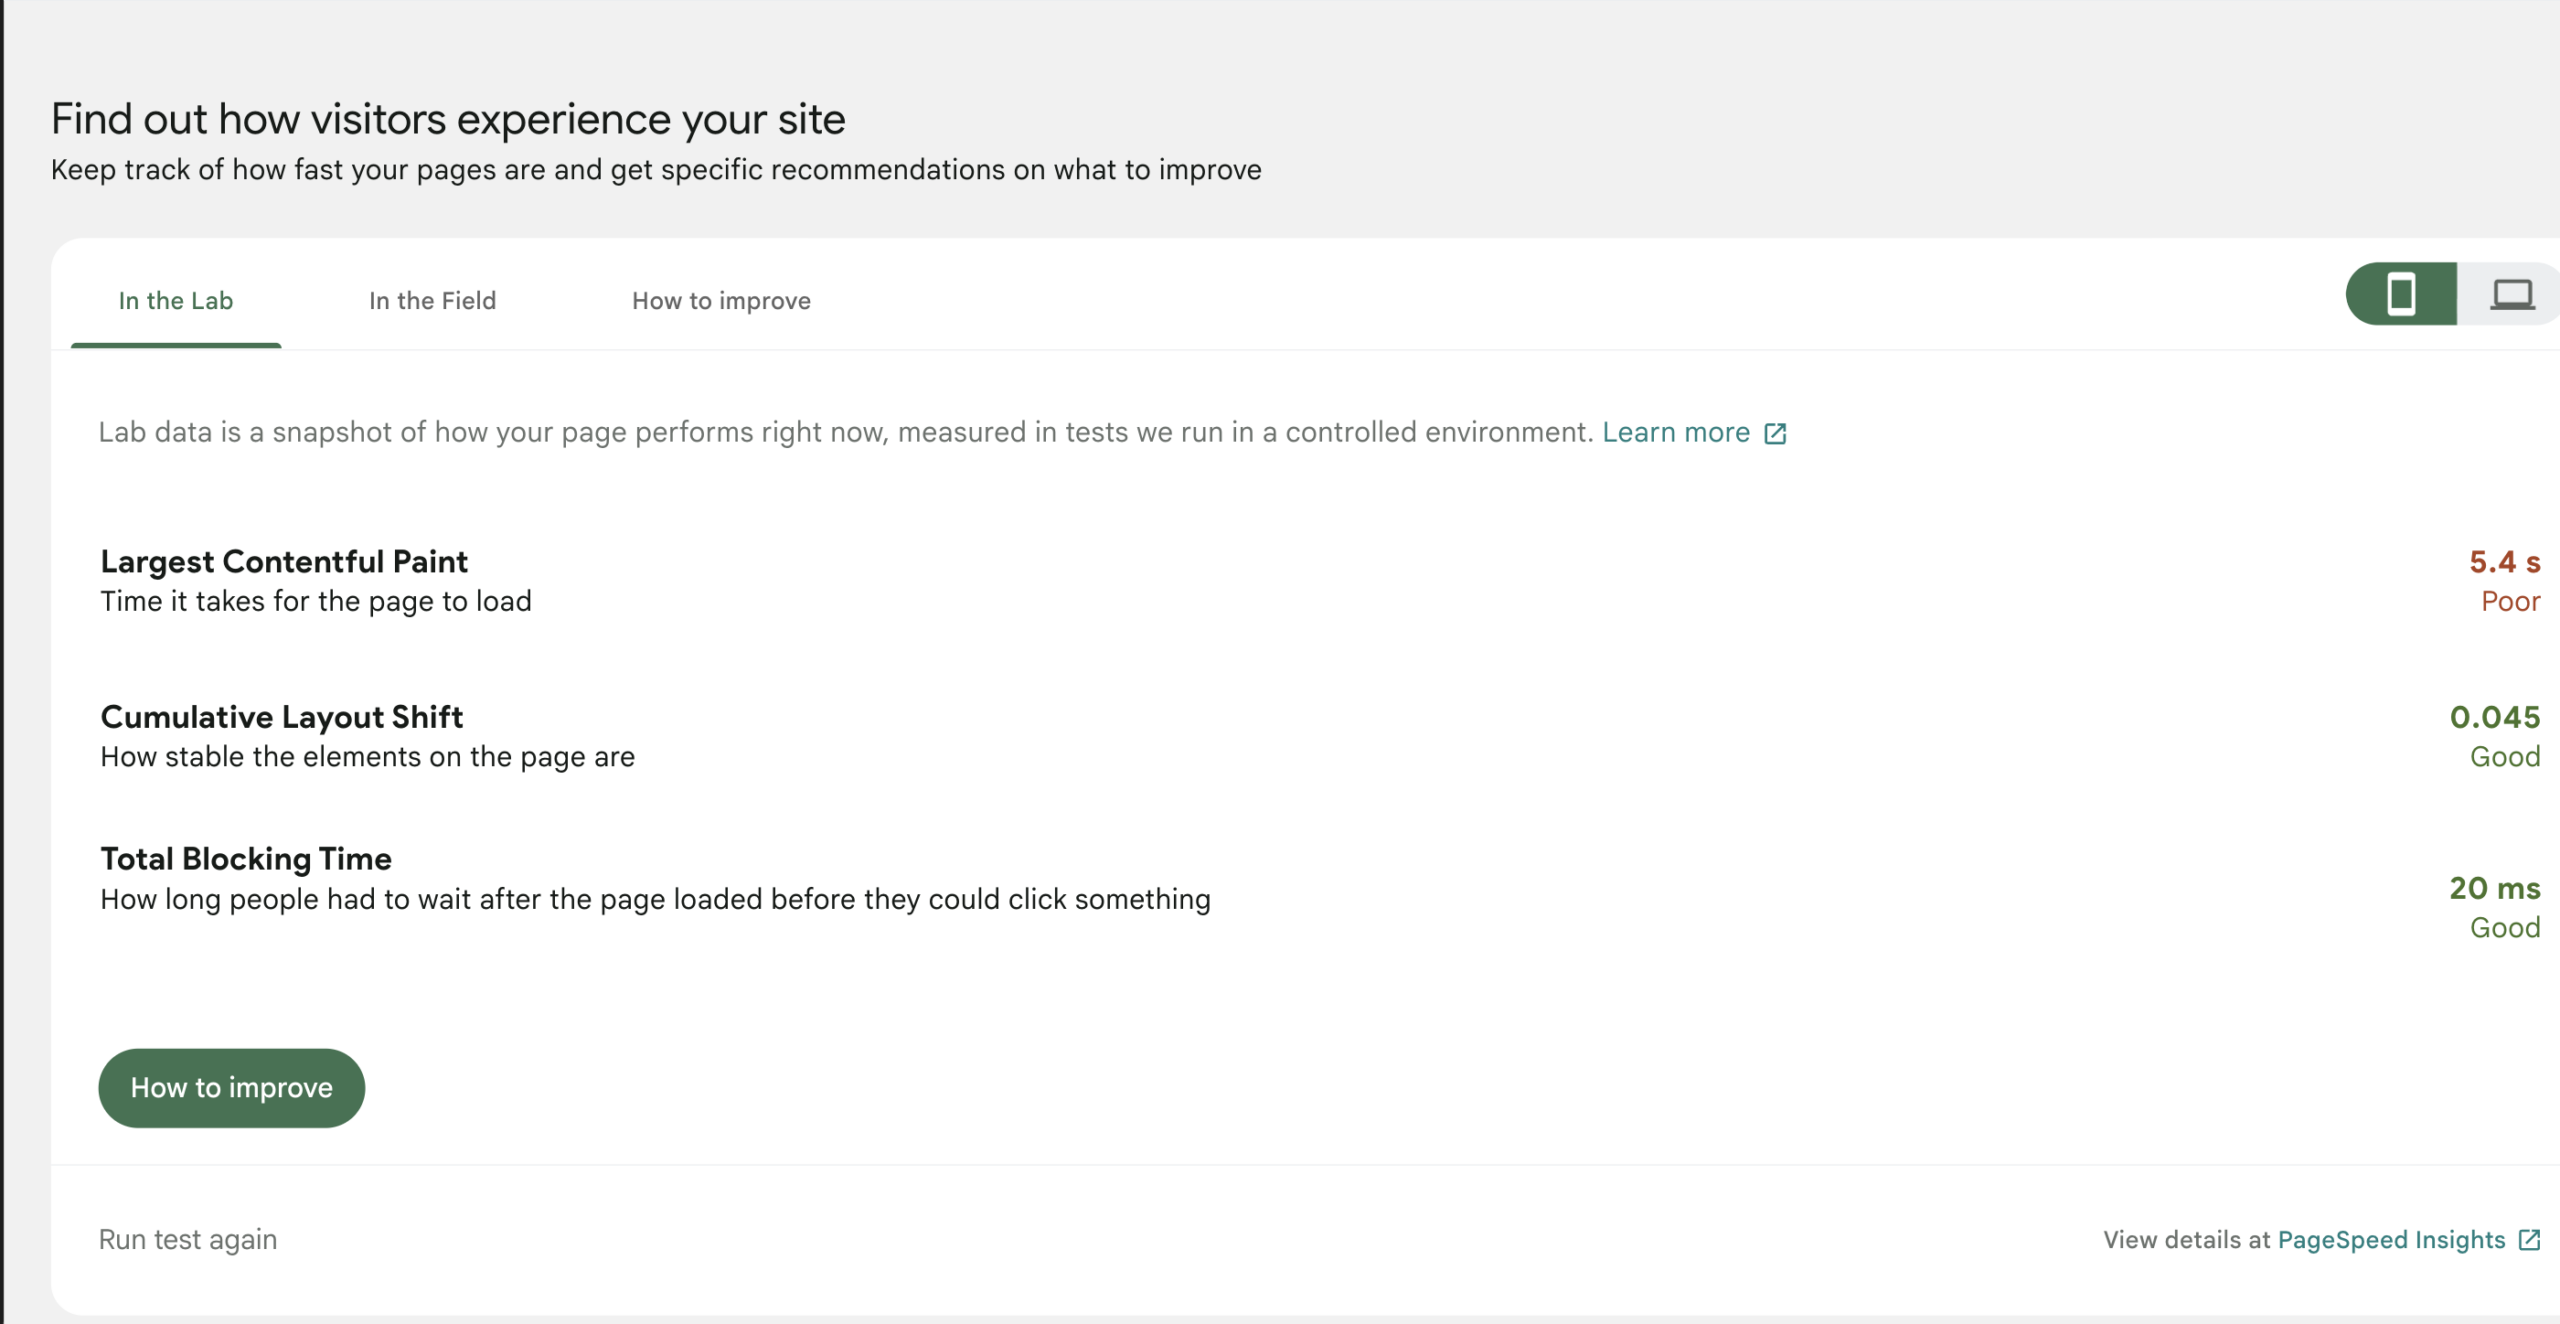Click the 0.045 Good score
The height and width of the screenshot is (1324, 2560).
click(2496, 735)
